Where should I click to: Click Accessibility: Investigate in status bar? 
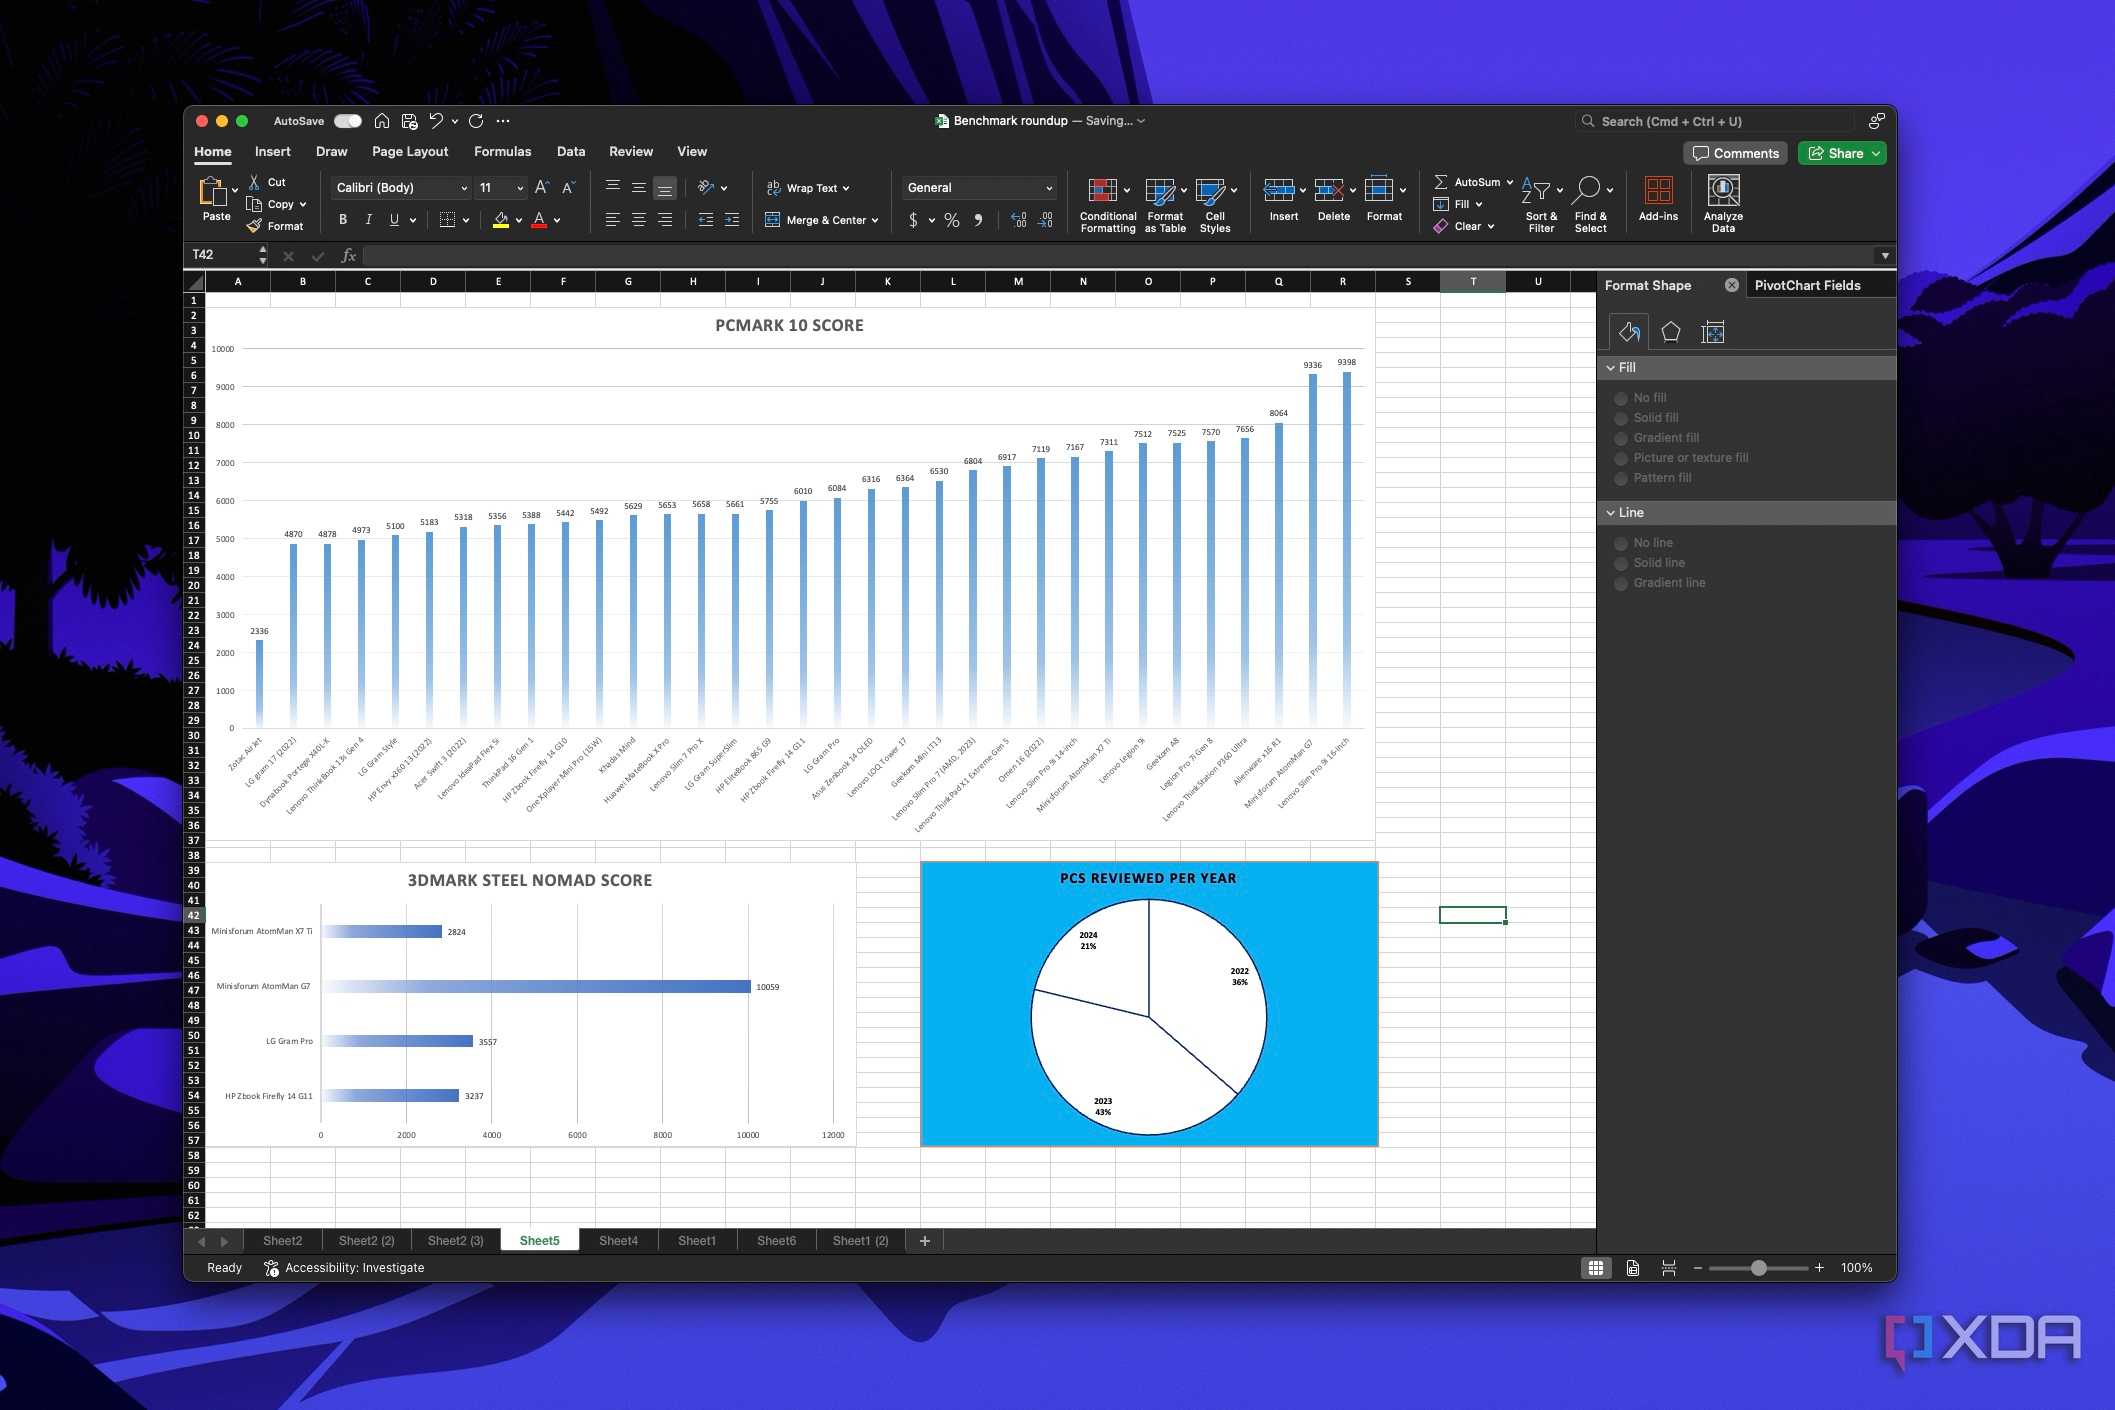tap(344, 1268)
